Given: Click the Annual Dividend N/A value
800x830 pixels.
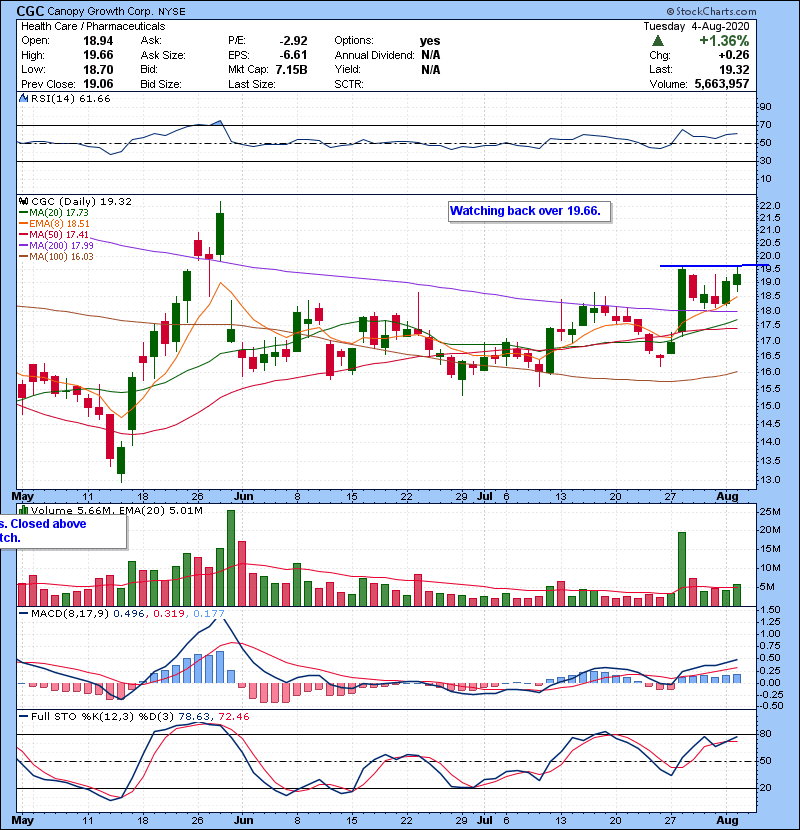Looking at the screenshot, I should pos(430,55).
